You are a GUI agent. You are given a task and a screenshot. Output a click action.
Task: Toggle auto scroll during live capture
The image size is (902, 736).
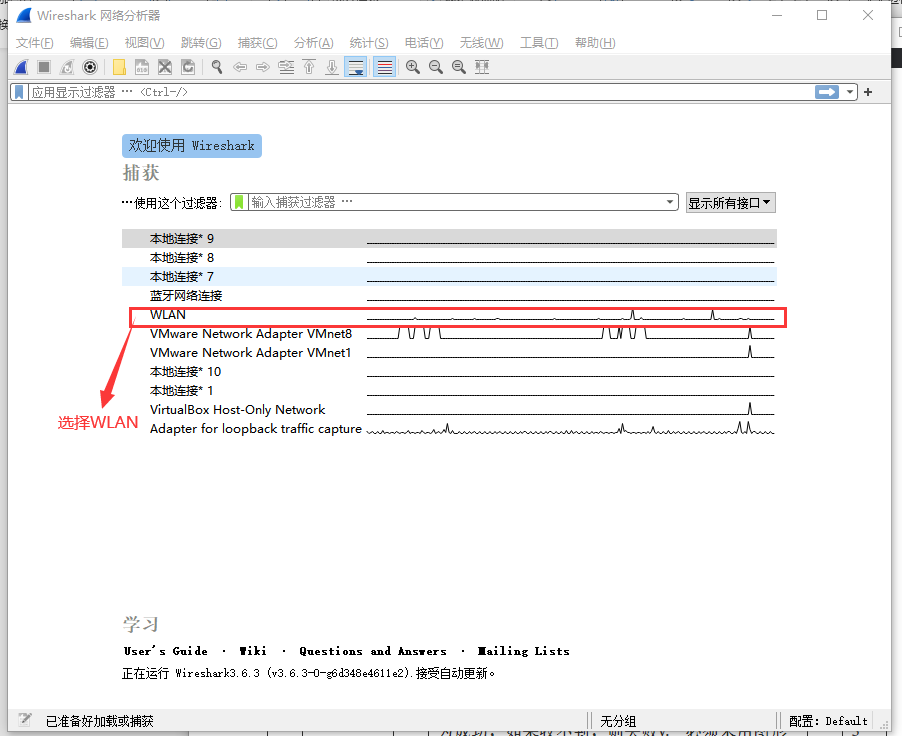pyautogui.click(x=356, y=67)
